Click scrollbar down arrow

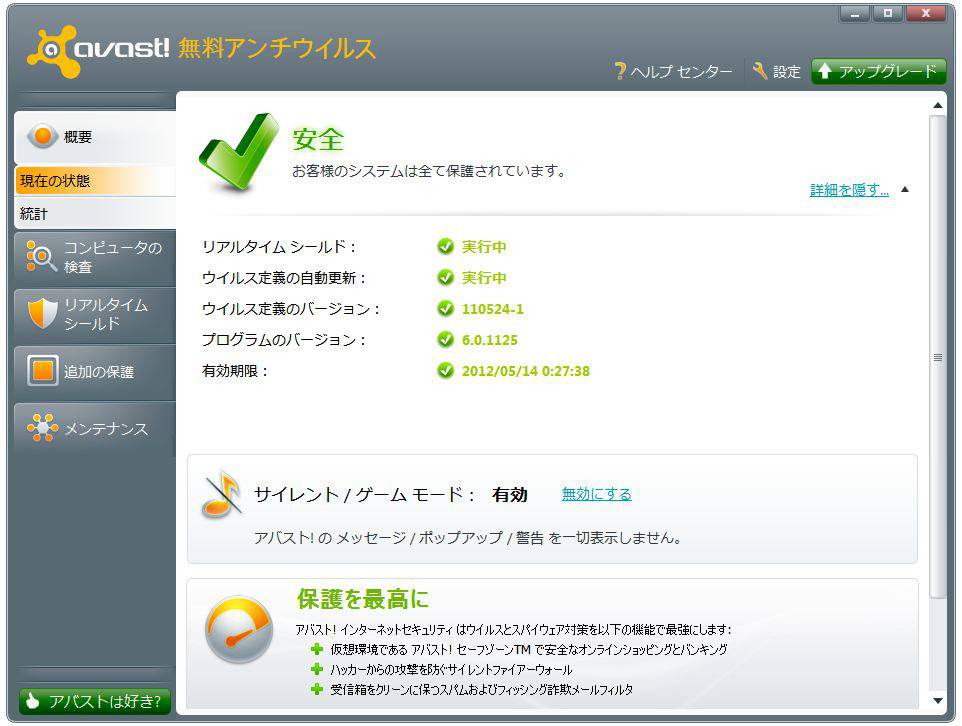point(937,700)
